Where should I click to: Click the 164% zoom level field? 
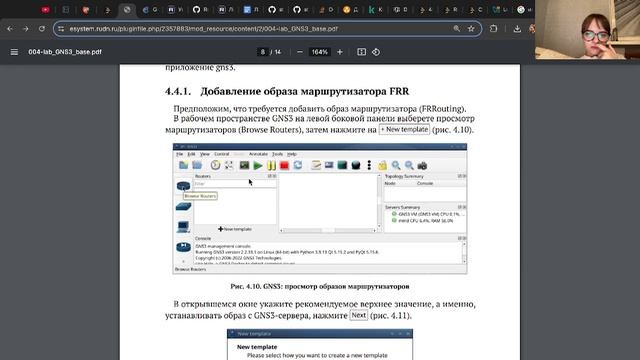coord(320,52)
